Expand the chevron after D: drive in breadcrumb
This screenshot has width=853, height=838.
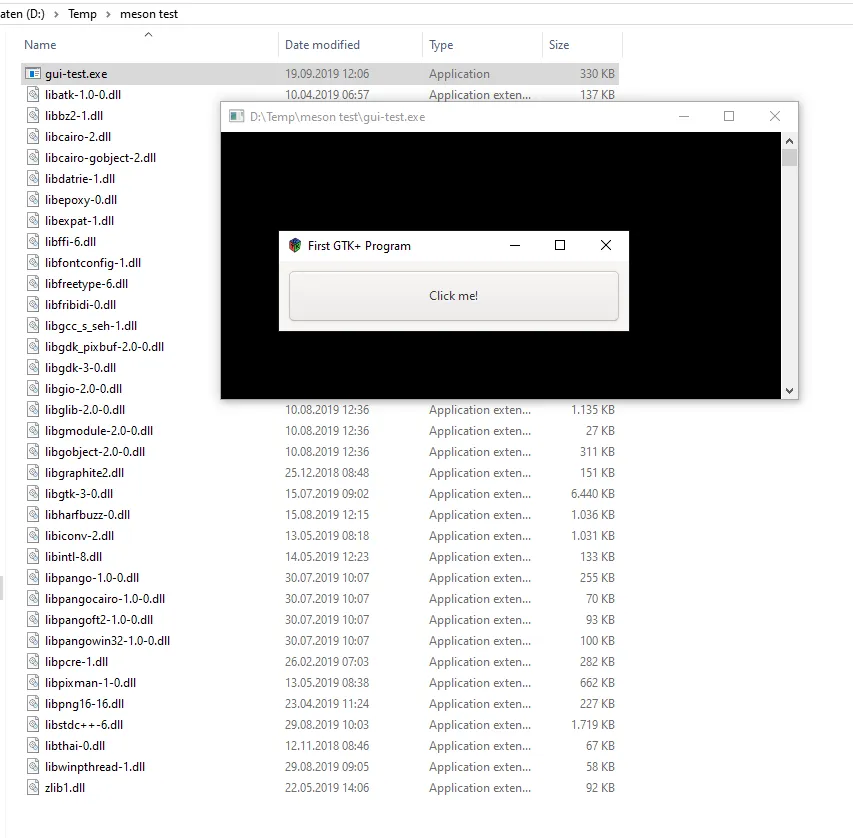(x=56, y=14)
